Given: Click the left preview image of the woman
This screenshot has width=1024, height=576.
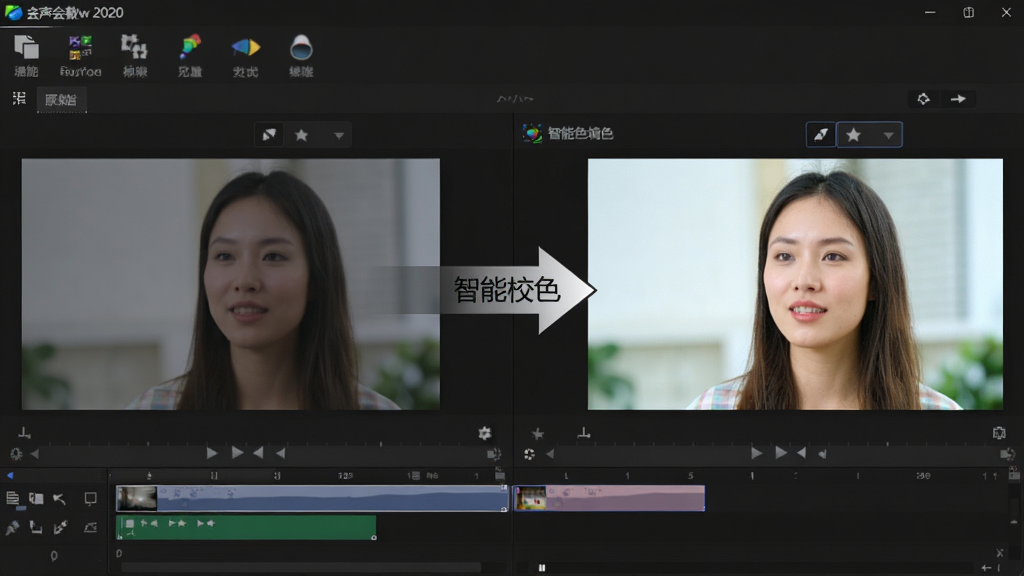Looking at the screenshot, I should tap(231, 284).
